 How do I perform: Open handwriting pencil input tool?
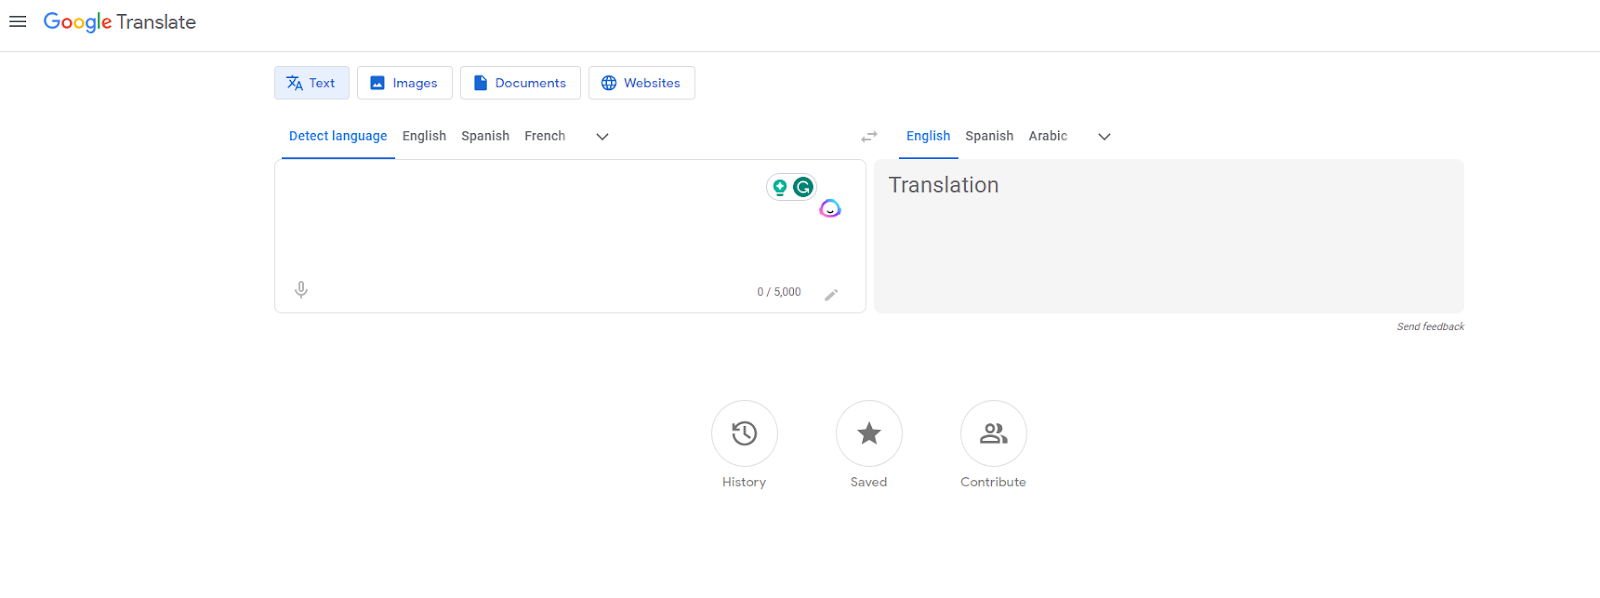point(831,294)
